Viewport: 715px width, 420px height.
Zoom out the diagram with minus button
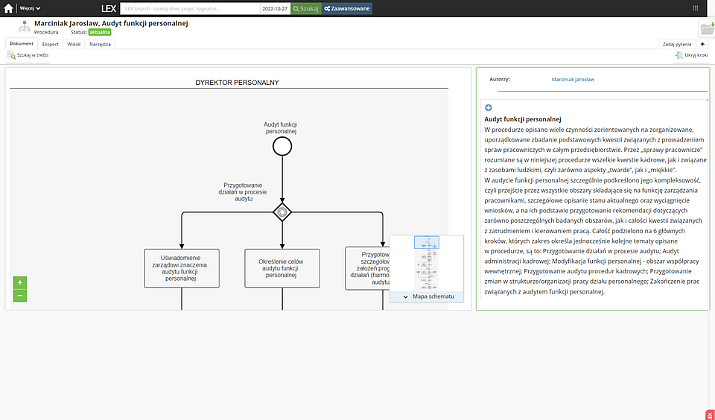pyautogui.click(x=20, y=295)
